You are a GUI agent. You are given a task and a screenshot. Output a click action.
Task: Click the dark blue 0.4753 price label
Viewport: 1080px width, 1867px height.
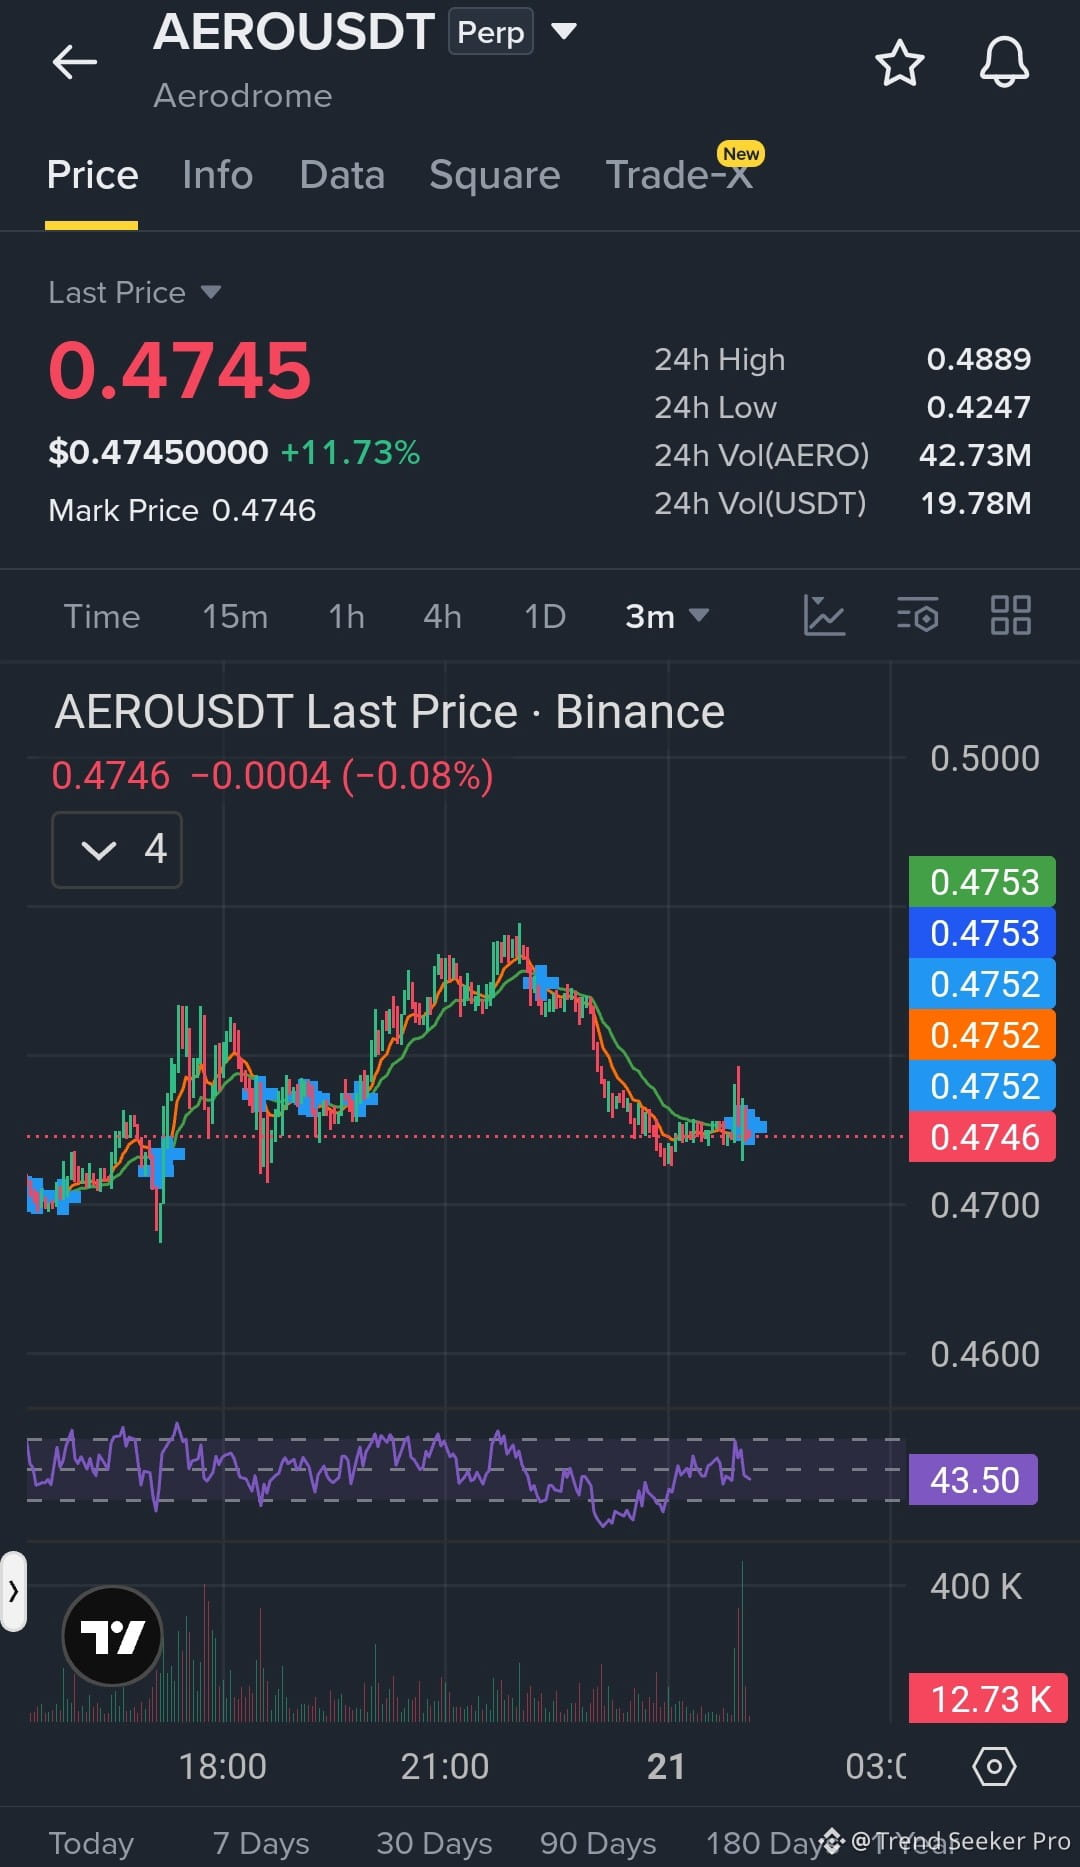(982, 933)
